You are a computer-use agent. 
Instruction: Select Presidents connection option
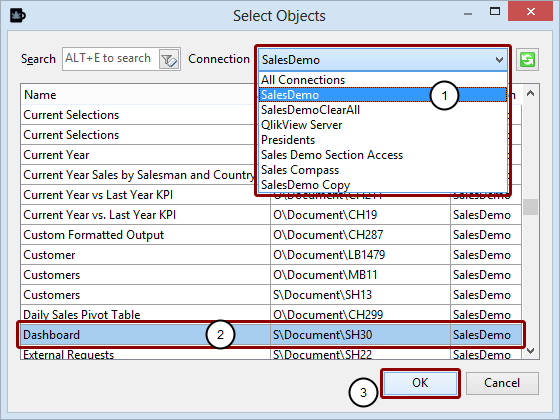click(383, 140)
